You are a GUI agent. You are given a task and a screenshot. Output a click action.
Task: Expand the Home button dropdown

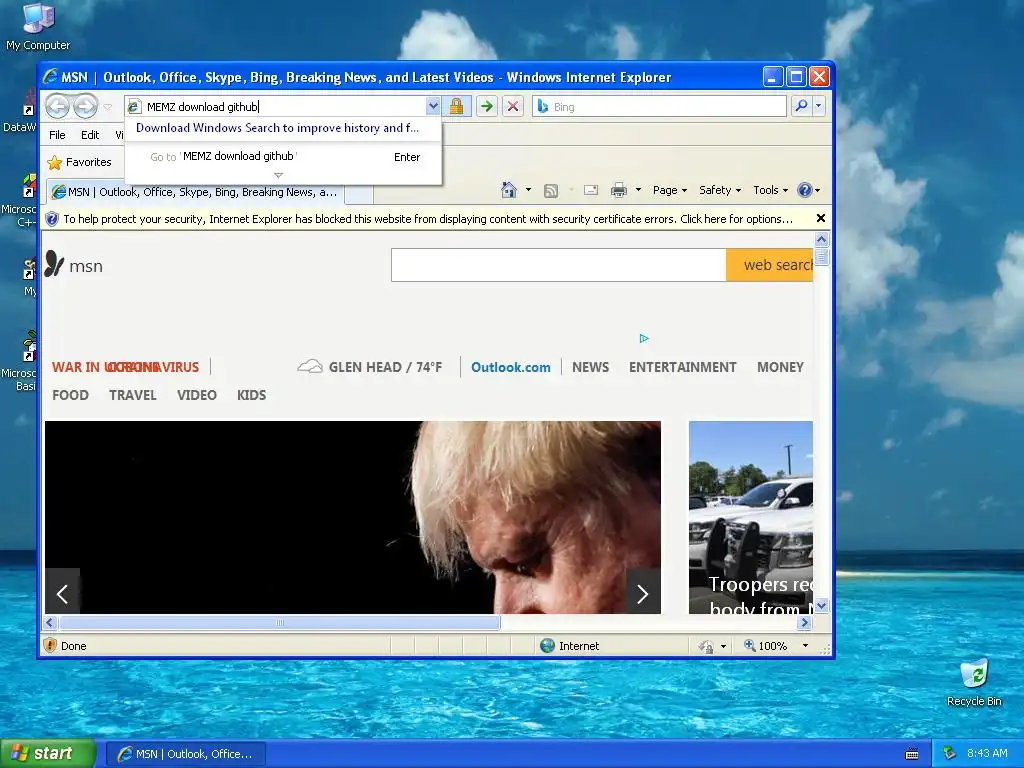pos(528,190)
